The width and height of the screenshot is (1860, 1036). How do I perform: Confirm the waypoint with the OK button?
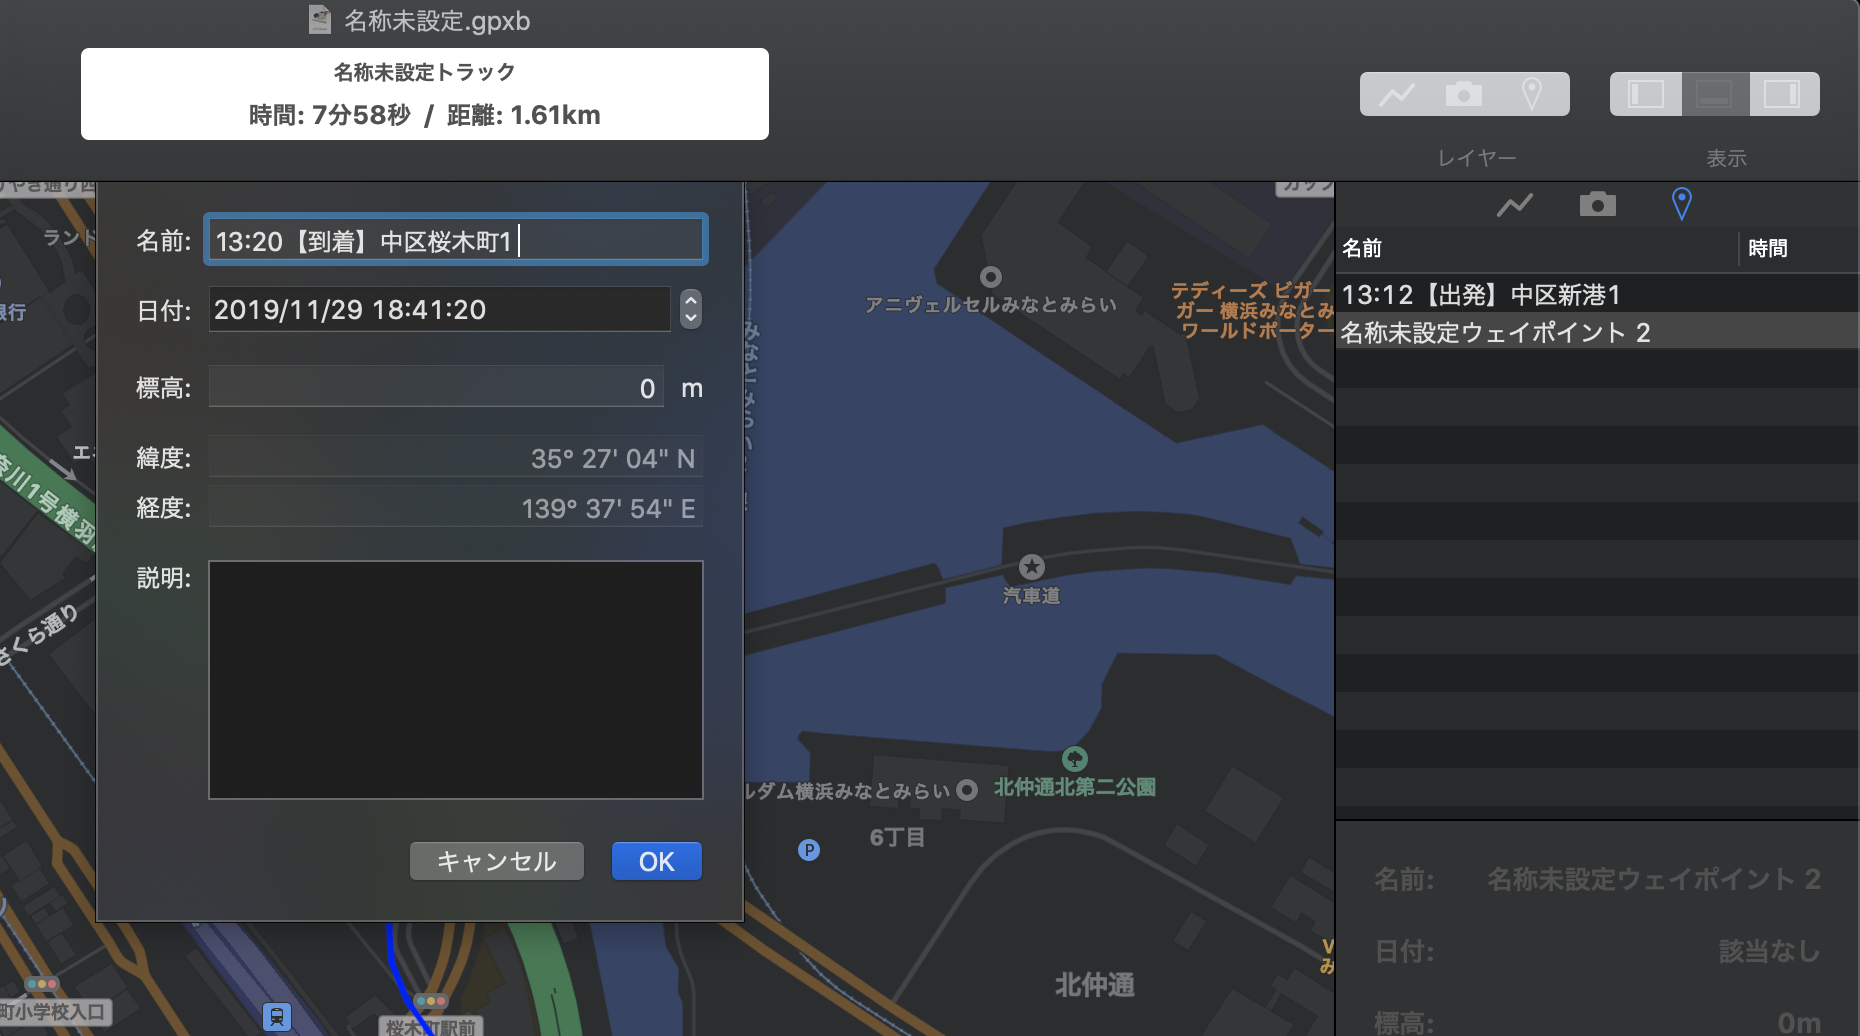pyautogui.click(x=657, y=861)
